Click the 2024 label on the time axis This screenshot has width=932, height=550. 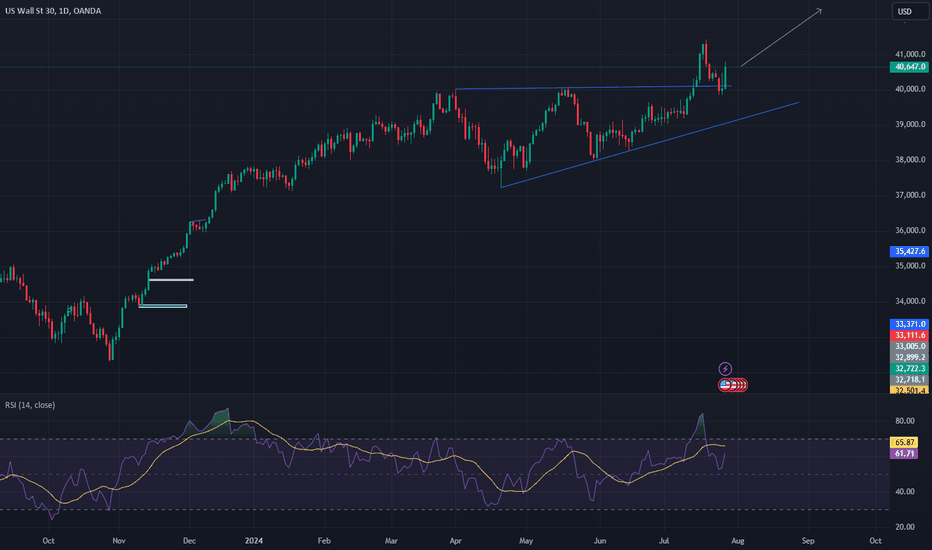[x=254, y=540]
